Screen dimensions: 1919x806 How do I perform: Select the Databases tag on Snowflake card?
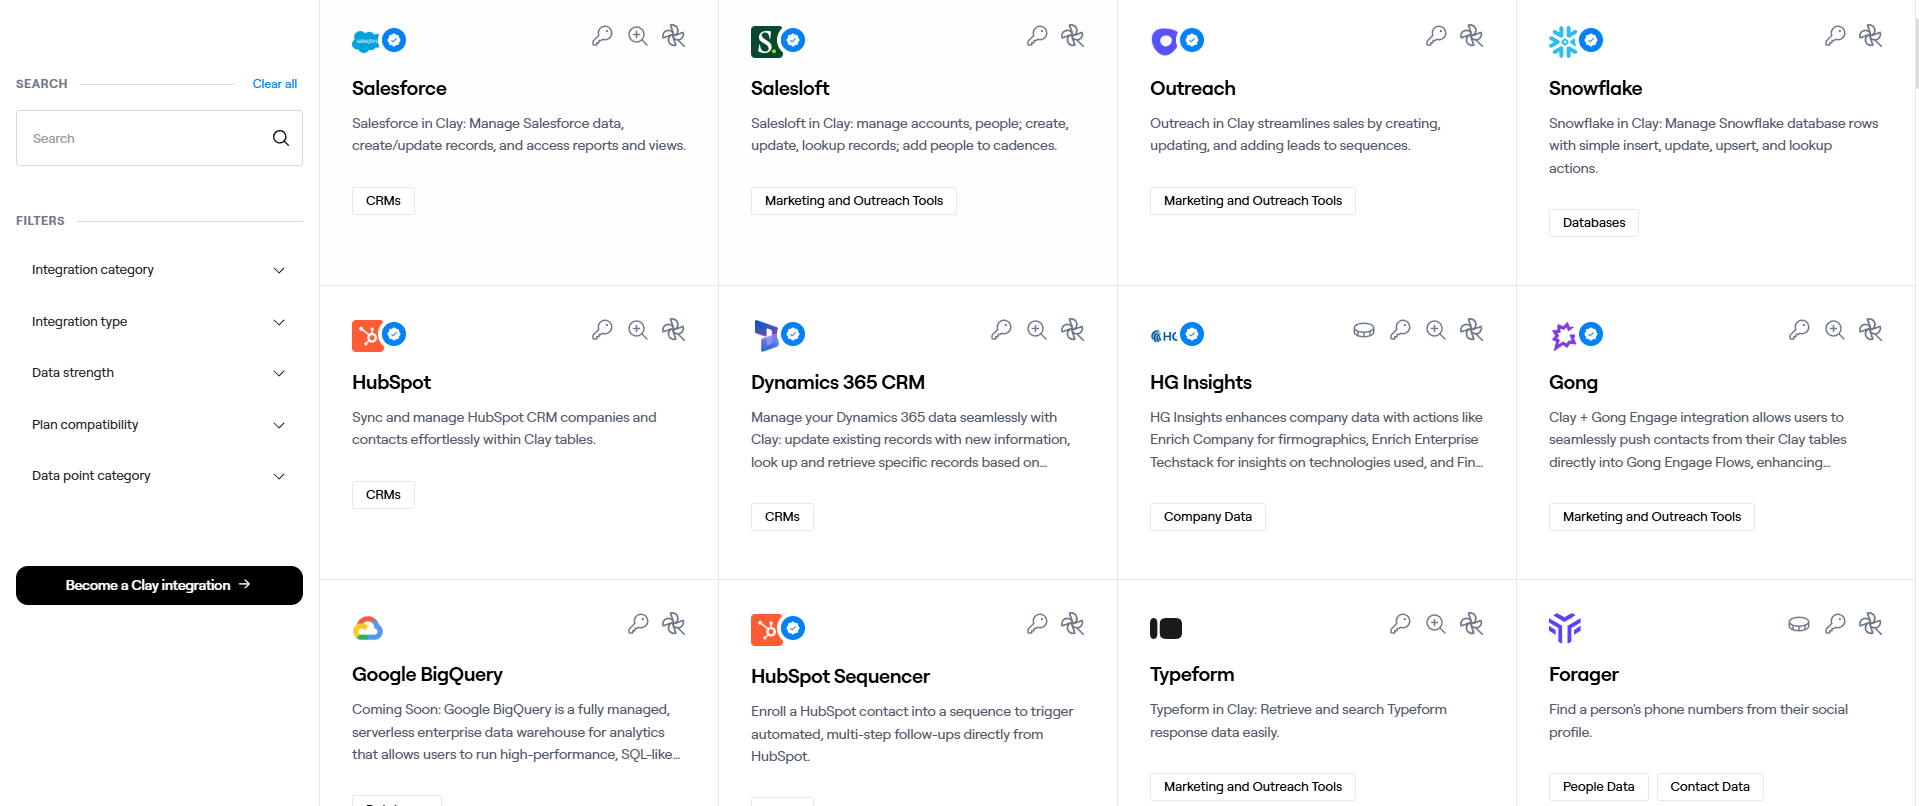(x=1594, y=223)
